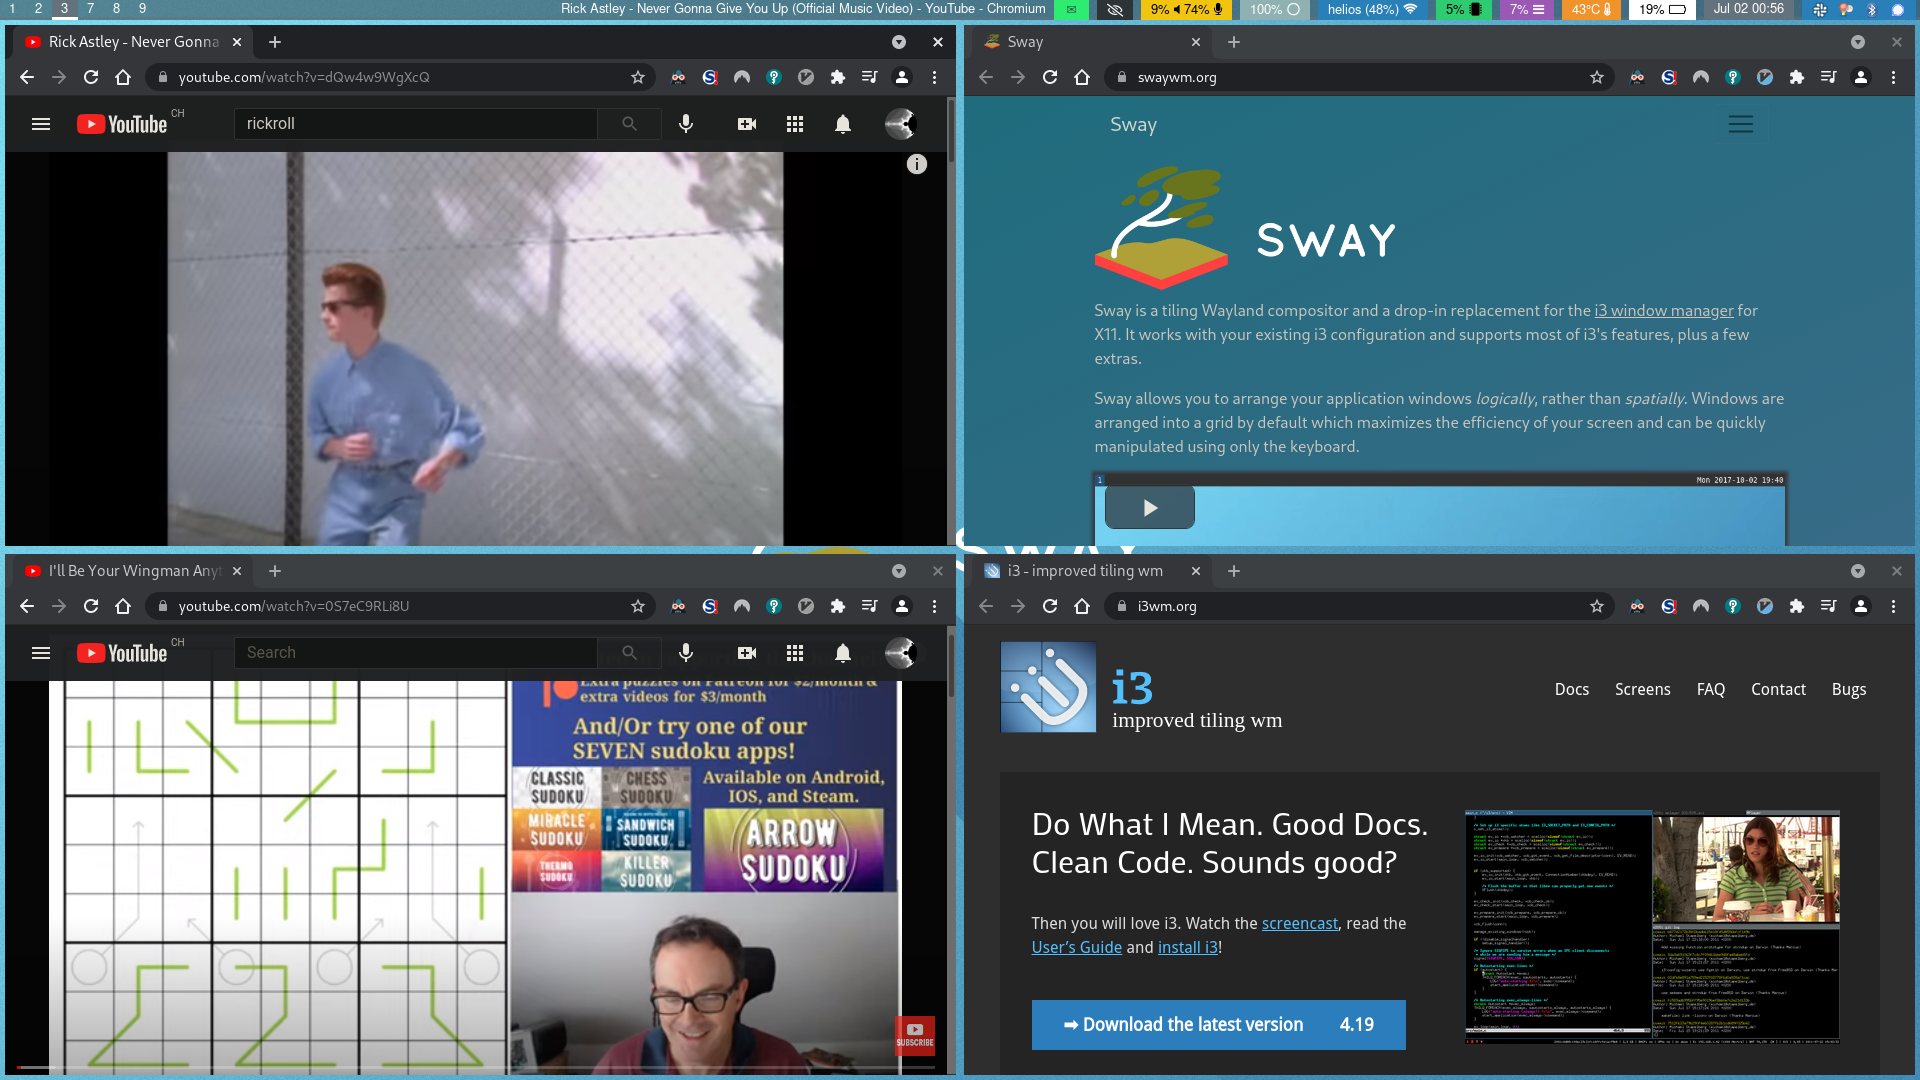Open Chromium menu in Rick Astley window
1920x1080 pixels.
pyautogui.click(x=934, y=77)
